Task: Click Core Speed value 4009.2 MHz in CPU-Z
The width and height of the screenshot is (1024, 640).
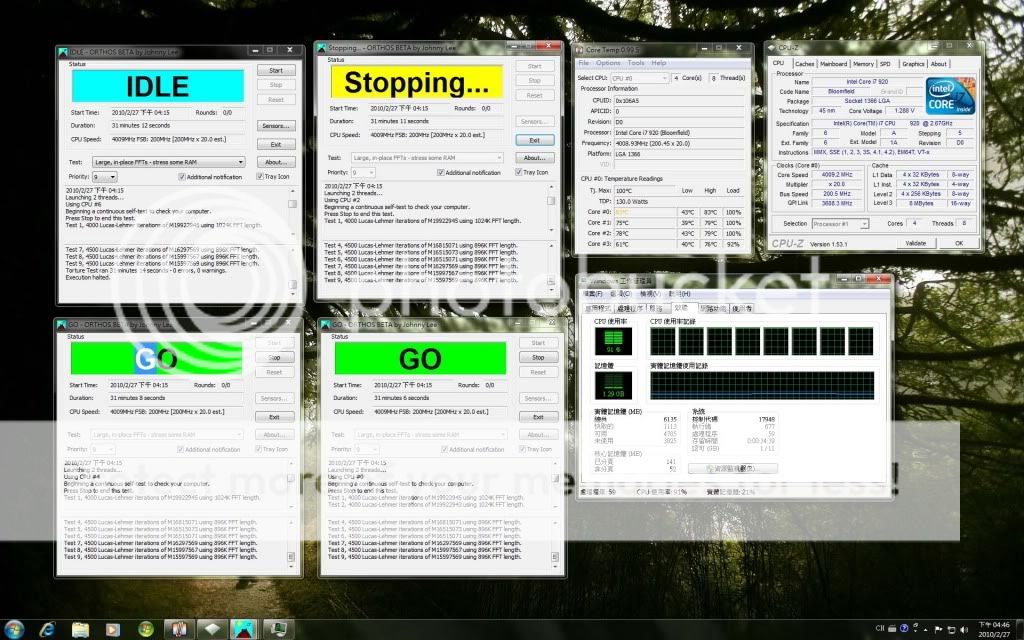Action: [x=837, y=175]
